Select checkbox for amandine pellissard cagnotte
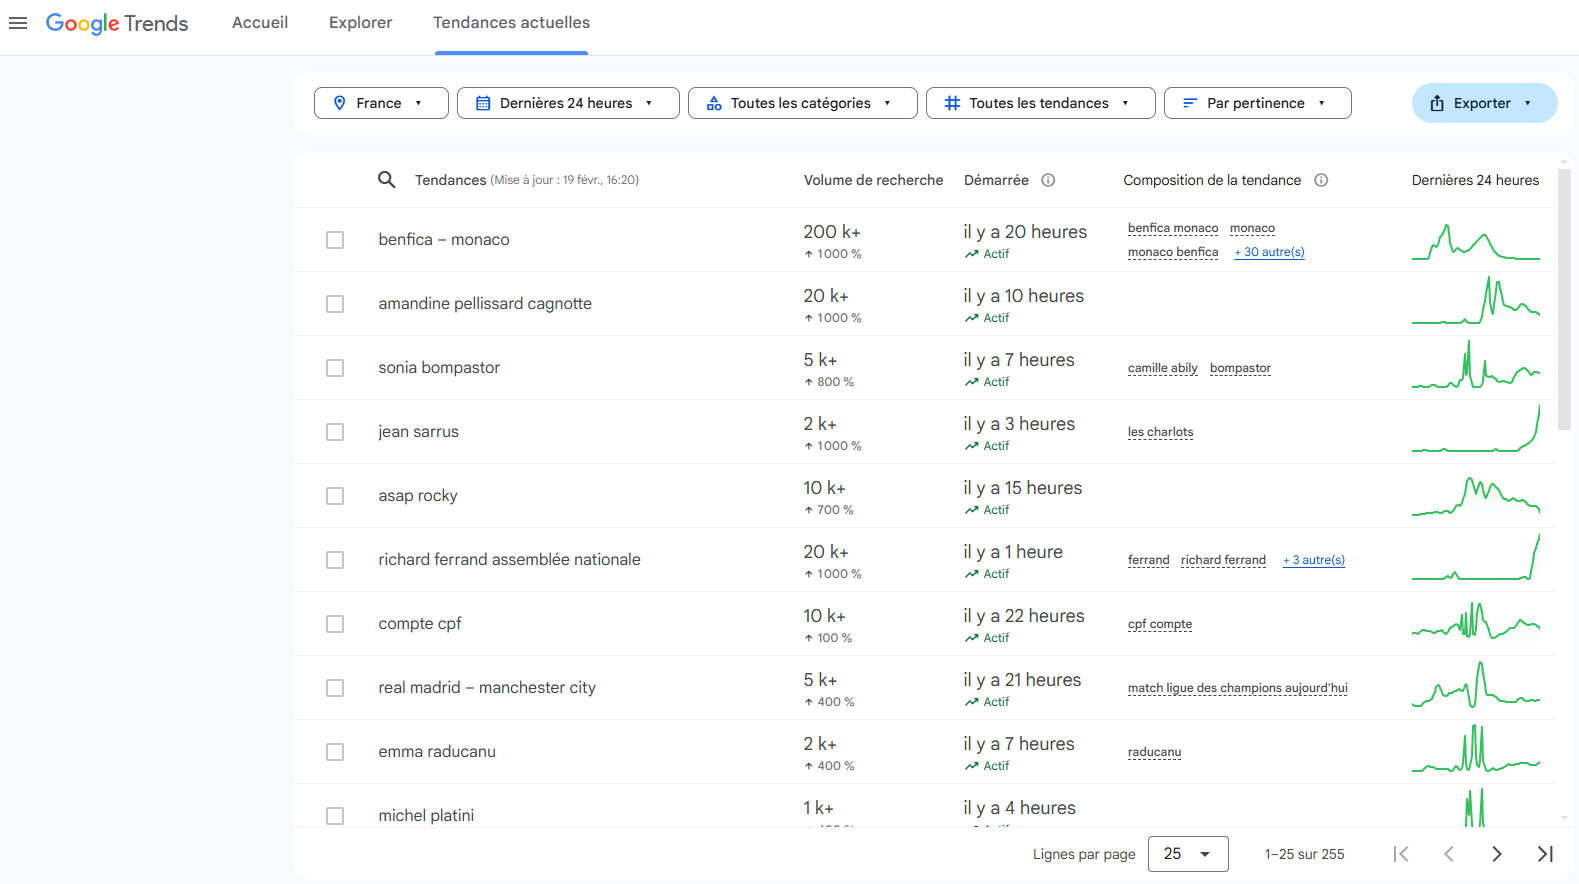This screenshot has width=1579, height=884. [x=335, y=304]
